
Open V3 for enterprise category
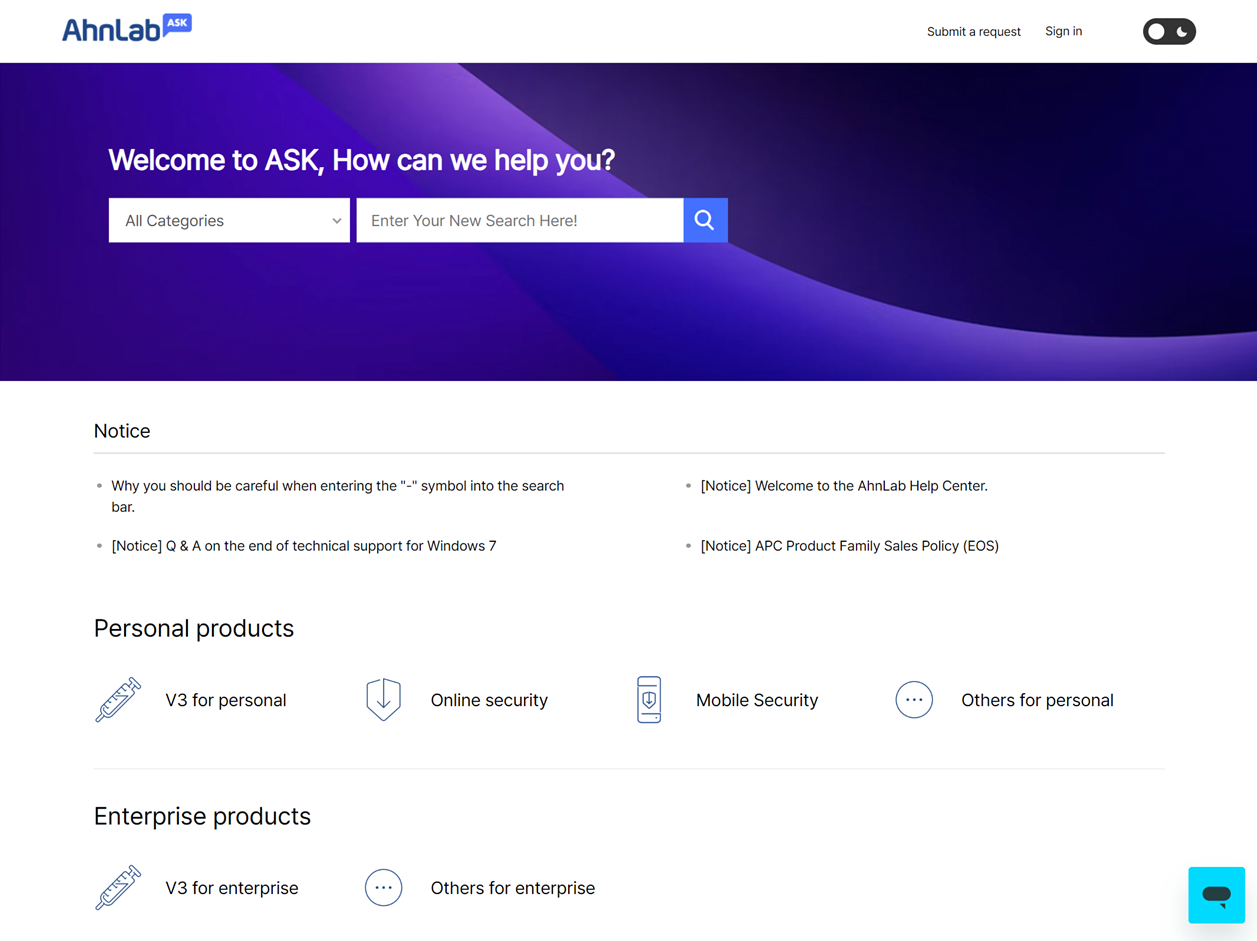pos(232,888)
